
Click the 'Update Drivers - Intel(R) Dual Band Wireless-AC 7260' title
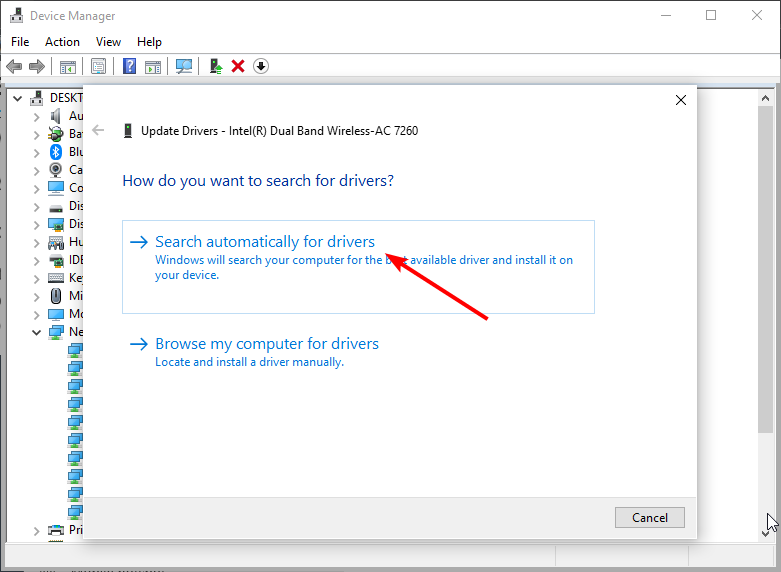pyautogui.click(x=279, y=131)
